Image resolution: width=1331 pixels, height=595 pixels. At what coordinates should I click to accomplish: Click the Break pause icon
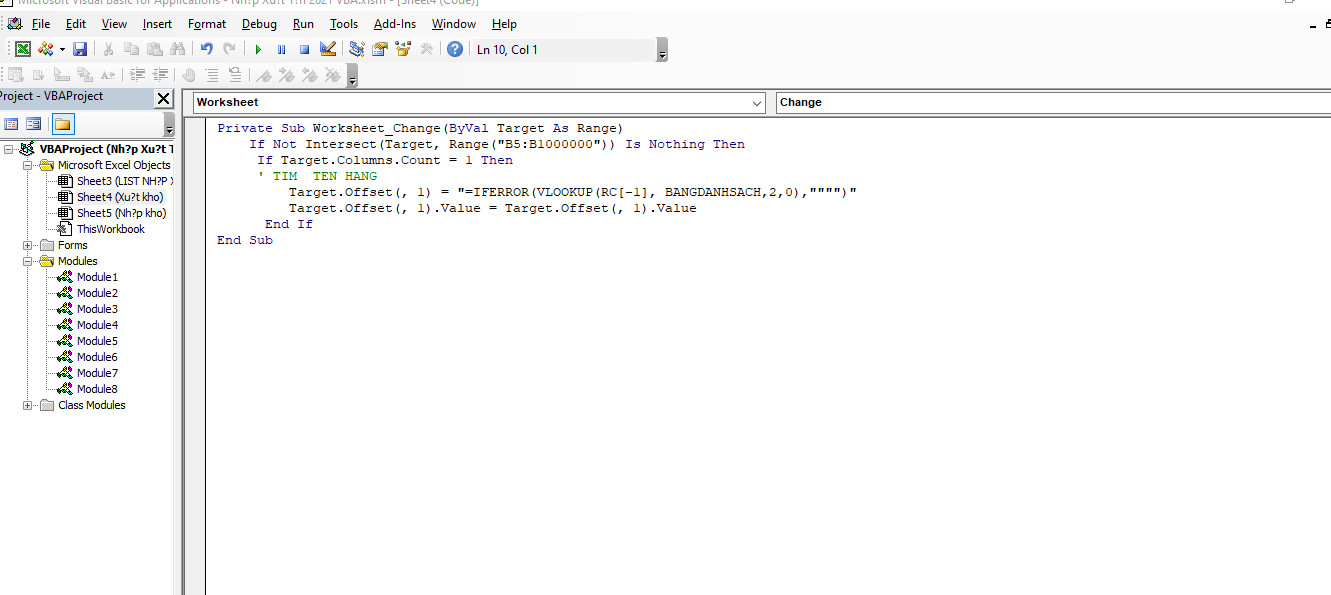click(x=281, y=49)
